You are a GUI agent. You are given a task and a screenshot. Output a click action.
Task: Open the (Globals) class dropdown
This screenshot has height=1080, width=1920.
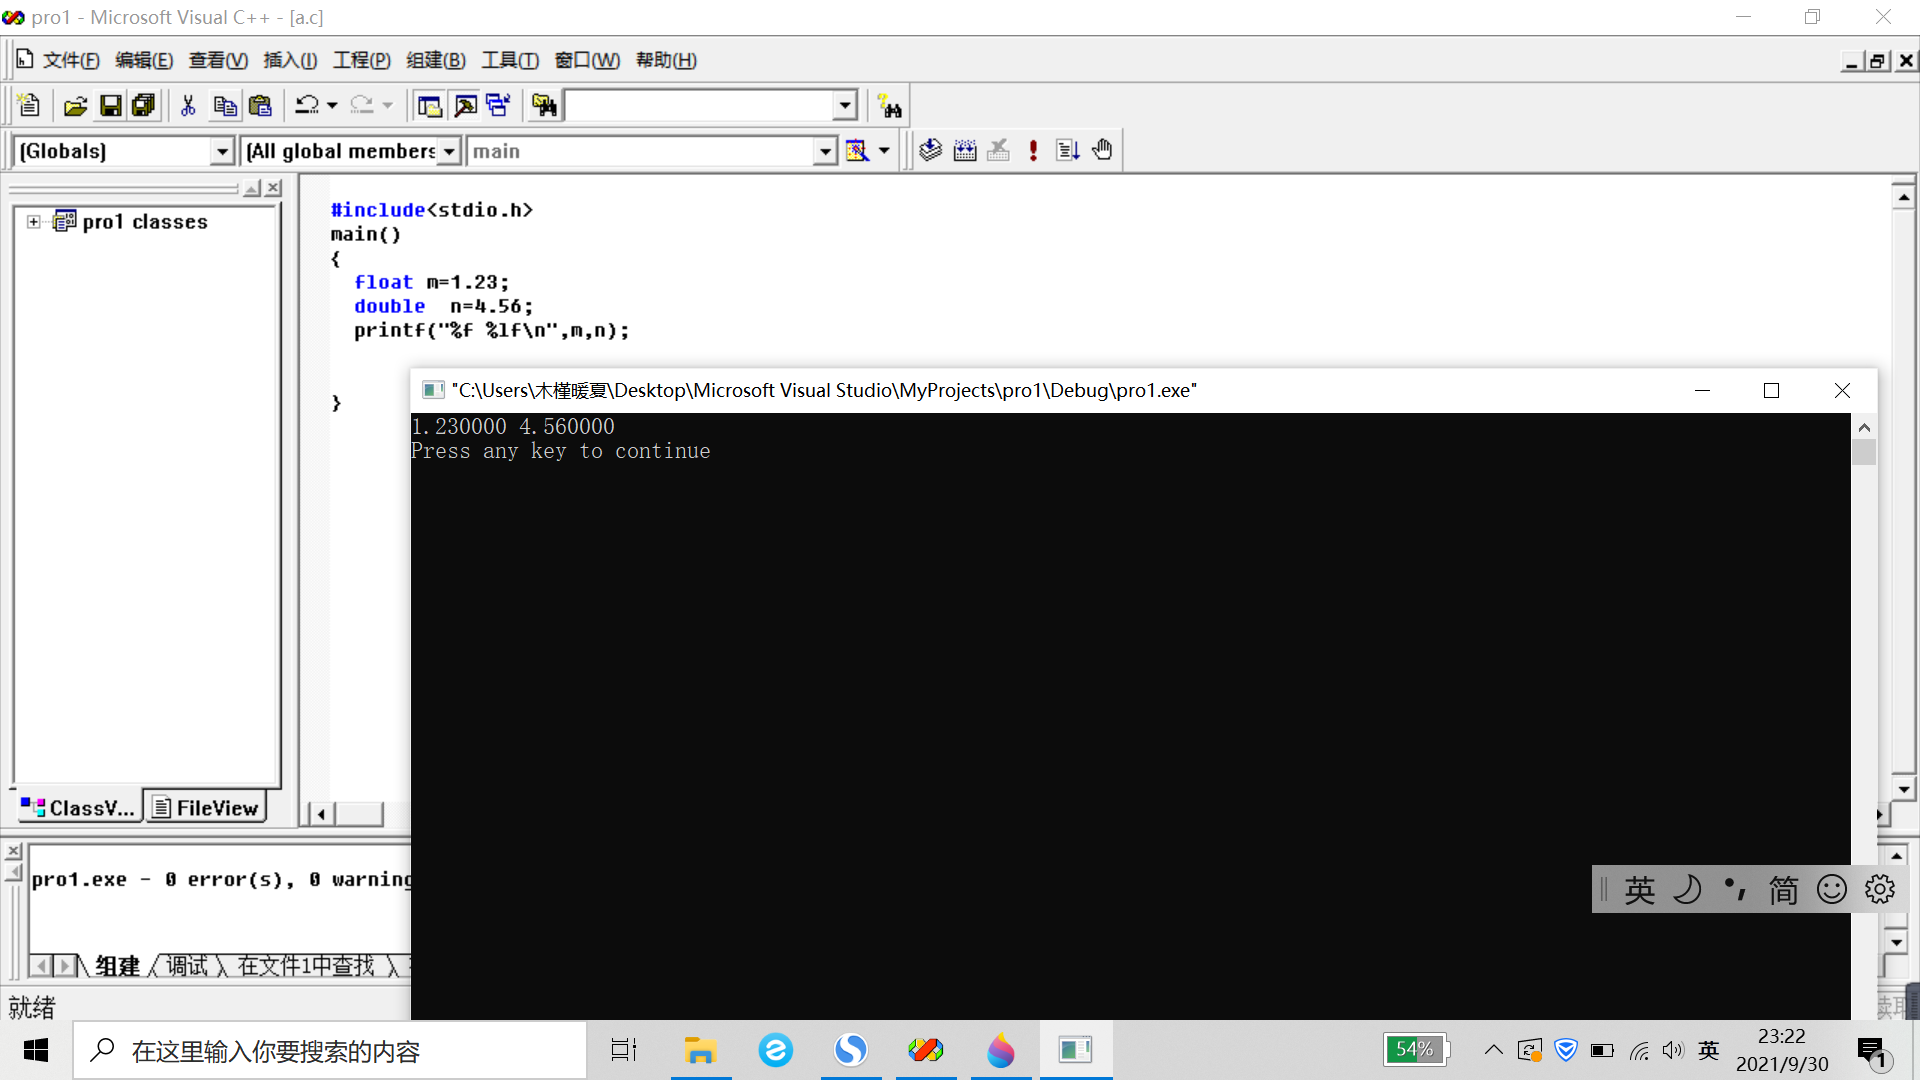[222, 151]
